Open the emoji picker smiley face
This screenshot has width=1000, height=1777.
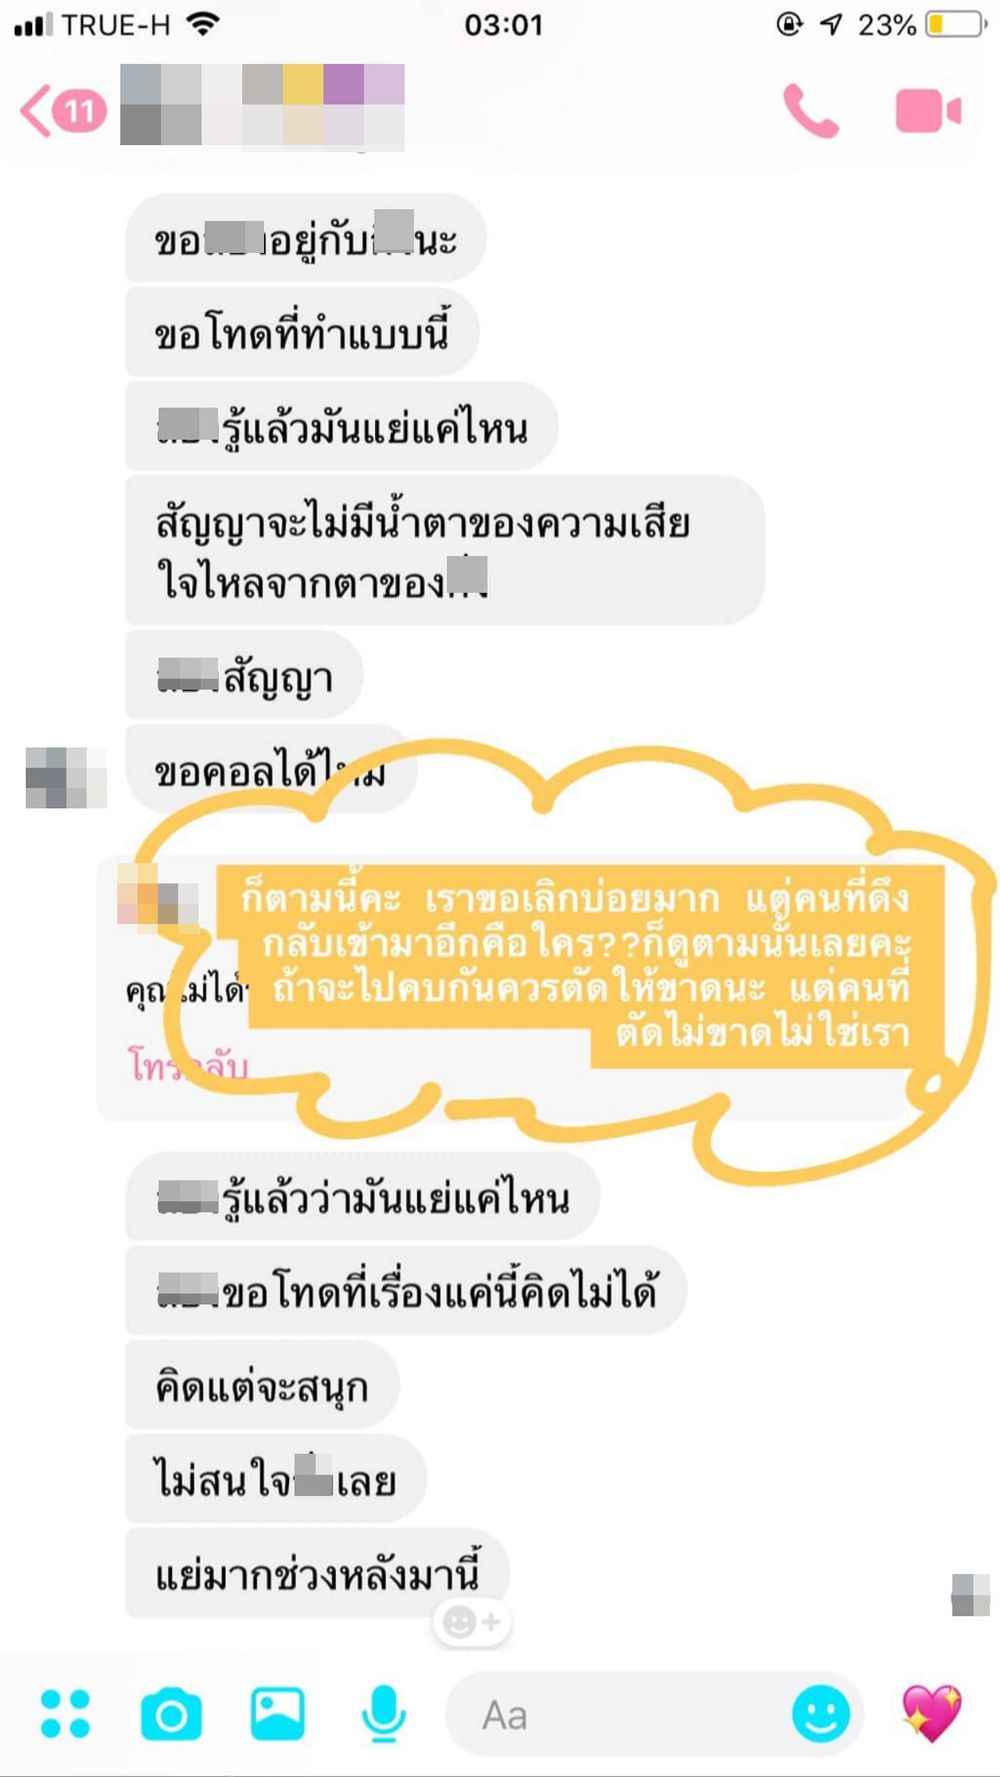click(821, 1714)
